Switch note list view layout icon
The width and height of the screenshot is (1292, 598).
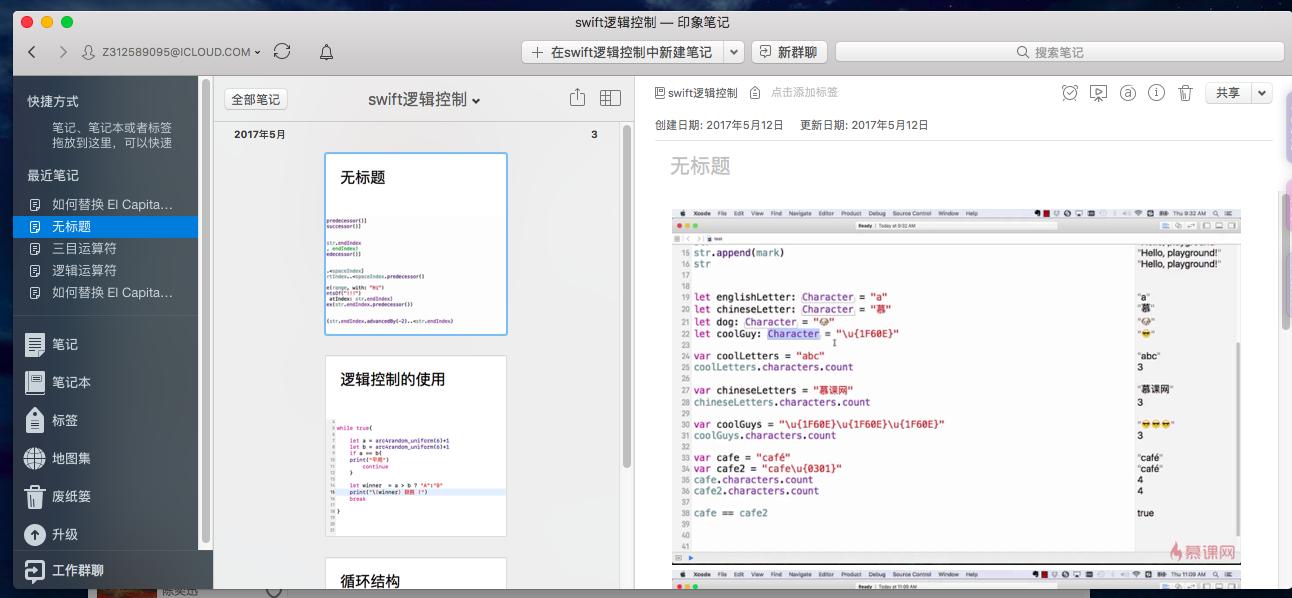pos(607,97)
